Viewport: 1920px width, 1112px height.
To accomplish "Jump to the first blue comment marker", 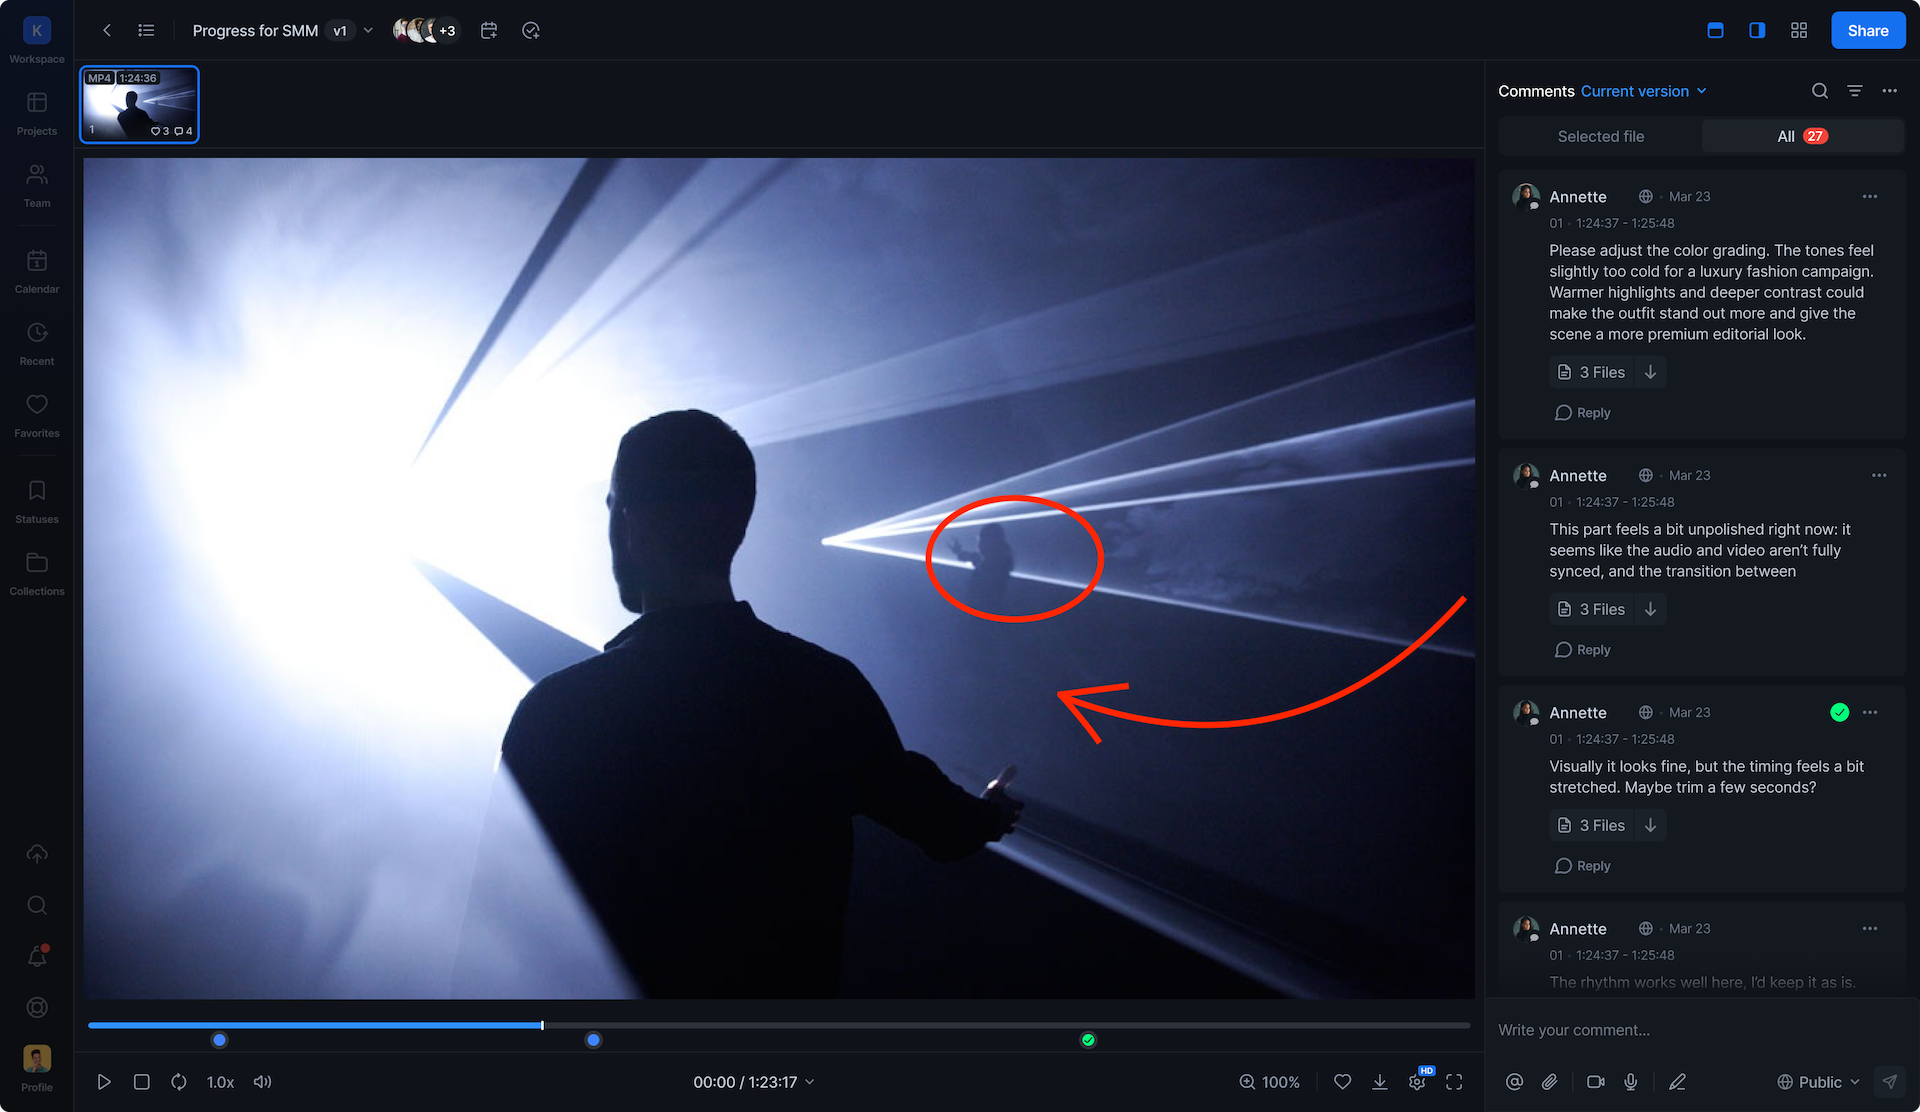I will pos(220,1040).
